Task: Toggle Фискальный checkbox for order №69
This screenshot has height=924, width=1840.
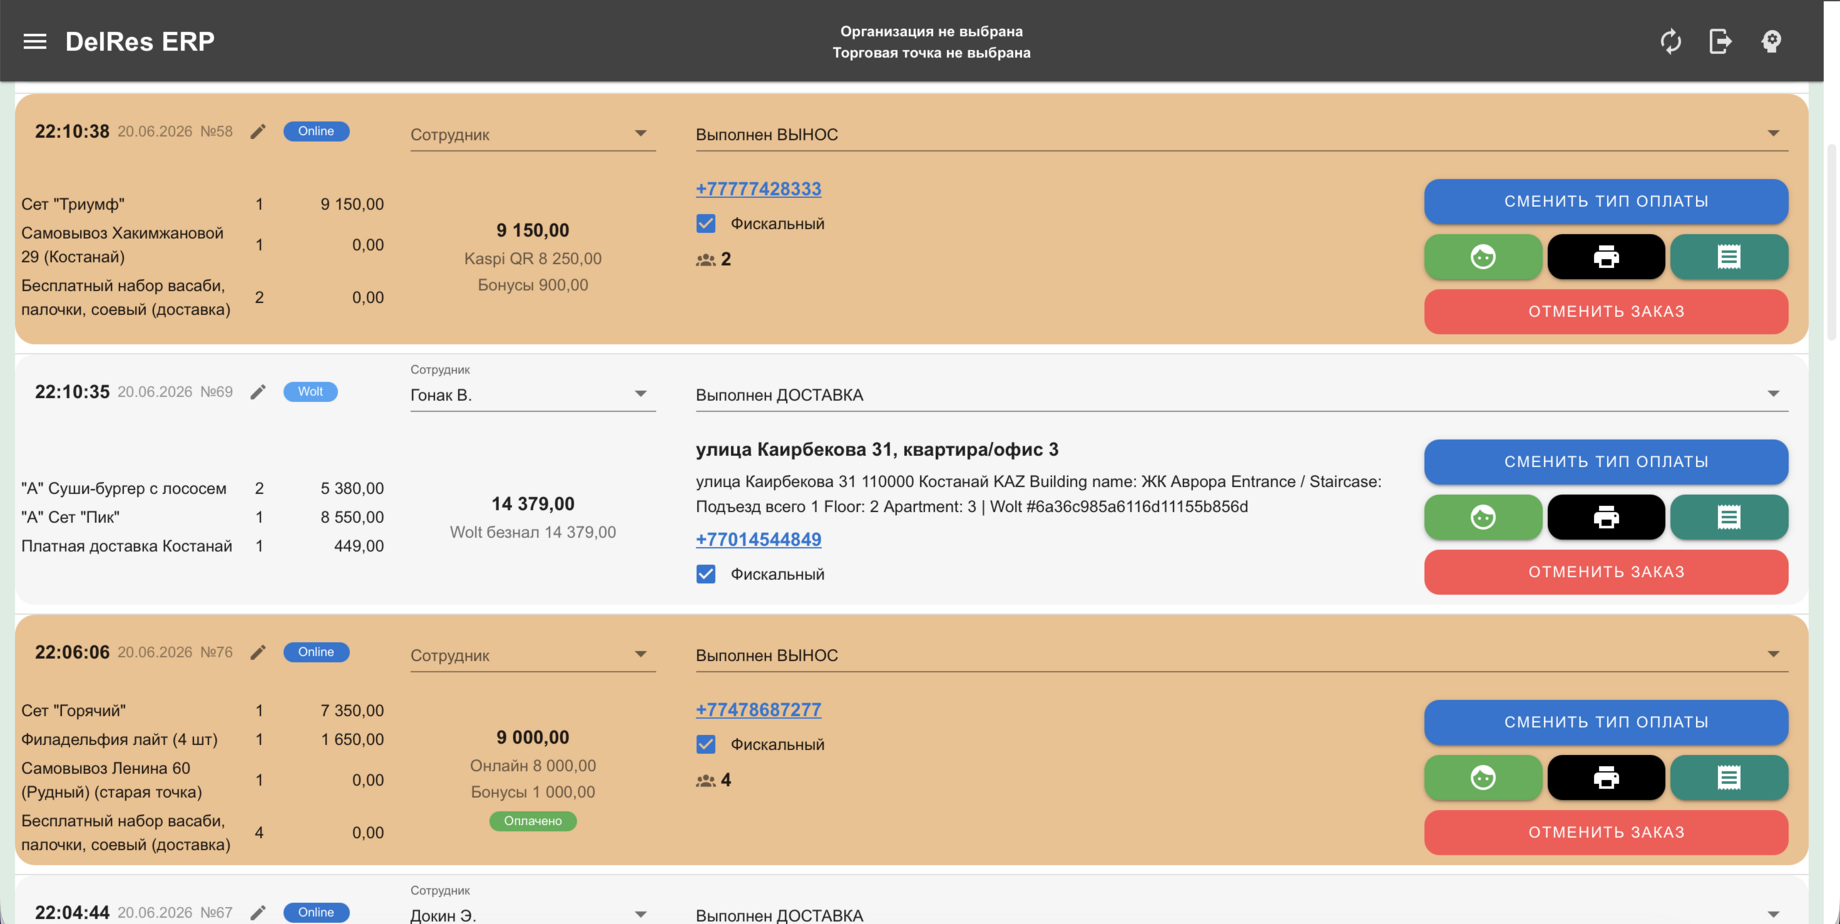Action: coord(706,574)
